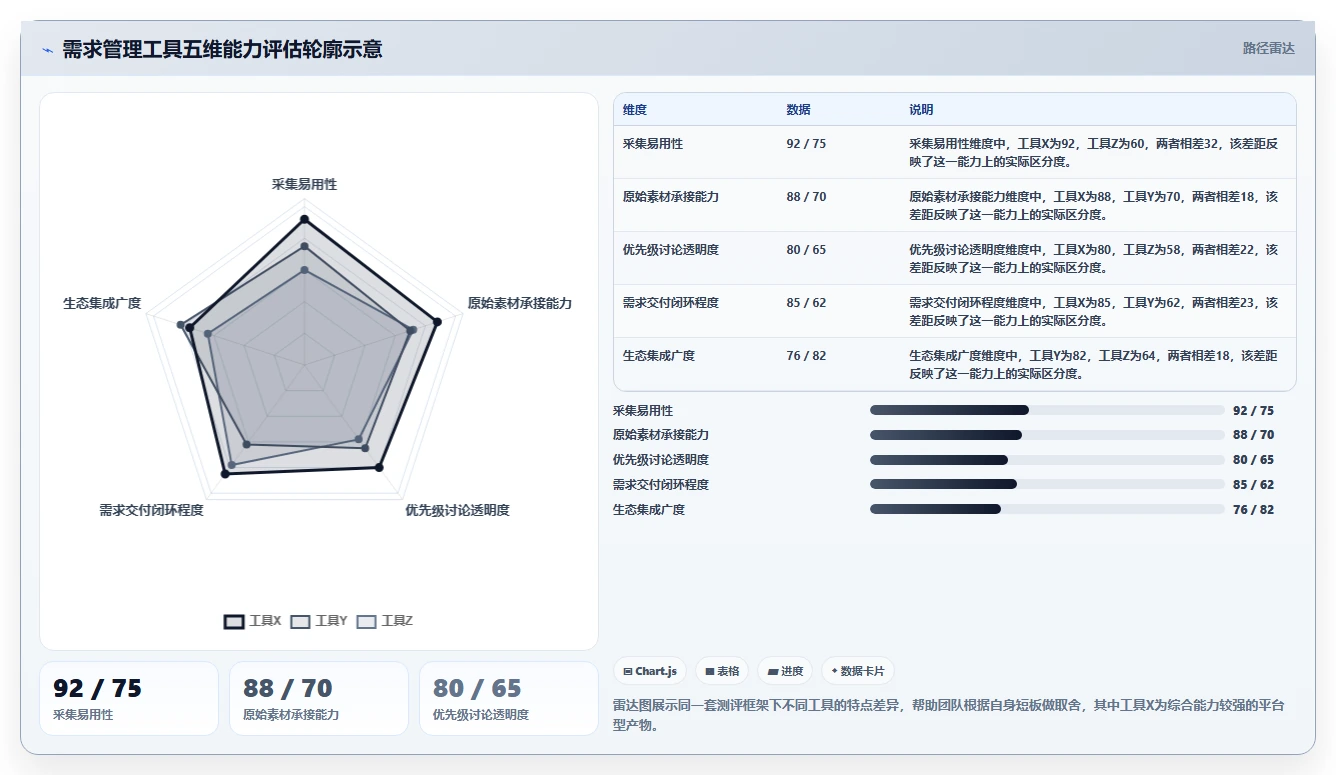Click 工具X data point on 原始素材承接能力 axis
The width and height of the screenshot is (1336, 775).
pos(437,322)
